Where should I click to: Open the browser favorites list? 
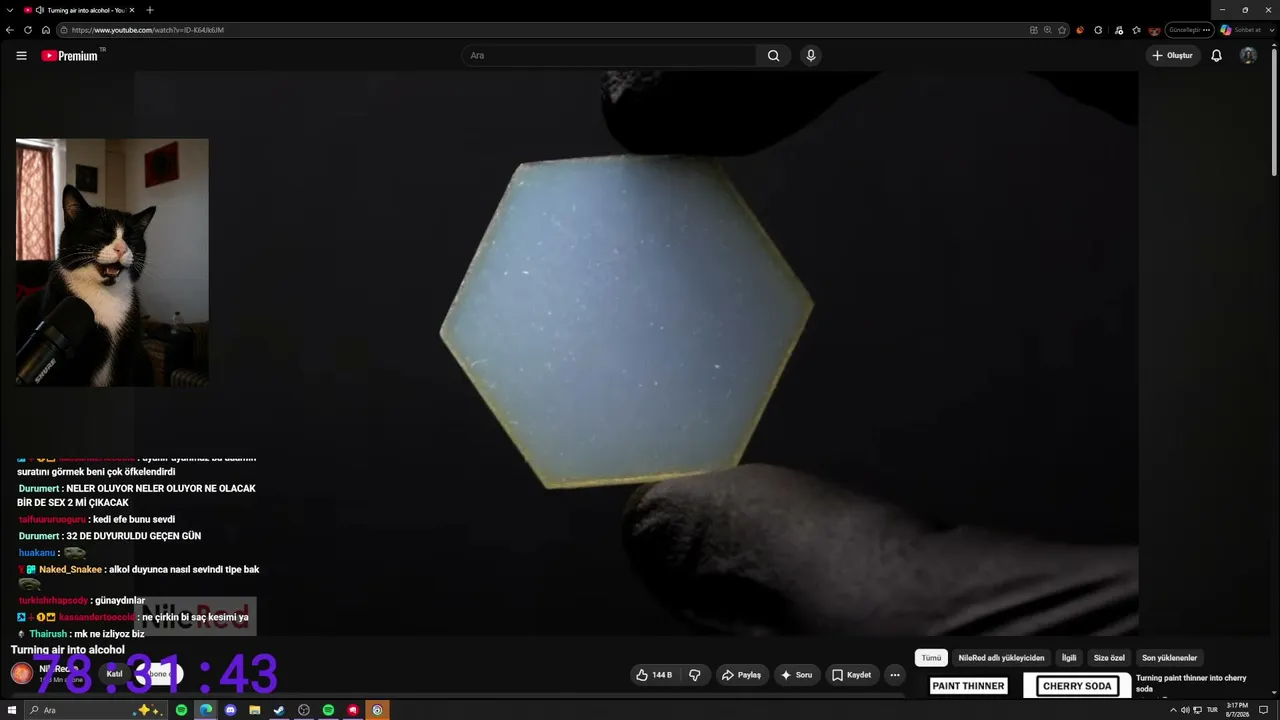(x=1136, y=30)
